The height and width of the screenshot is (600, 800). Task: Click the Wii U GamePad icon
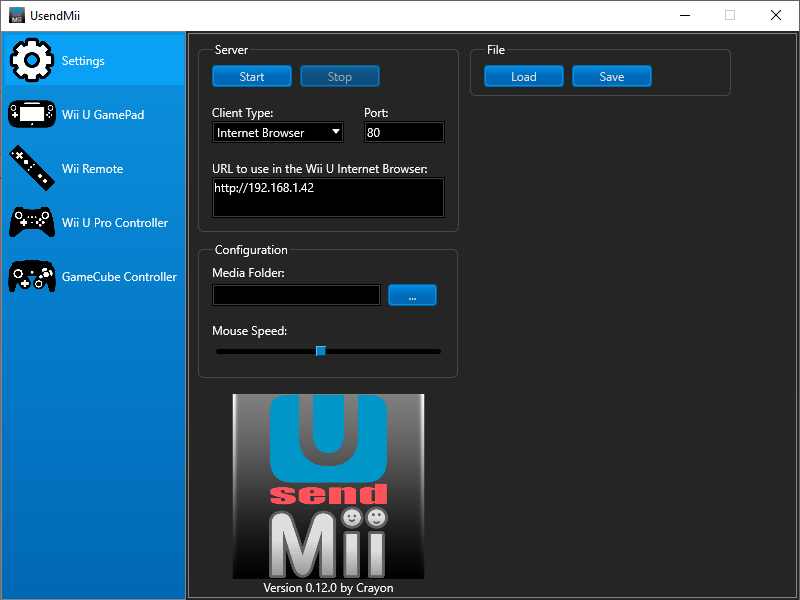[32, 115]
